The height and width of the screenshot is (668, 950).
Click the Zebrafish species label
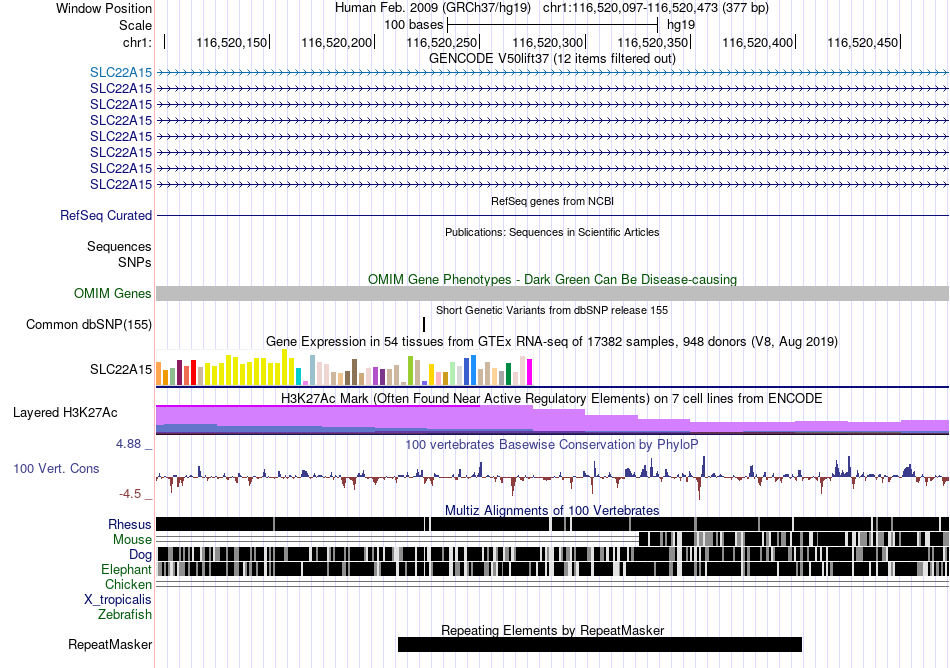124,614
